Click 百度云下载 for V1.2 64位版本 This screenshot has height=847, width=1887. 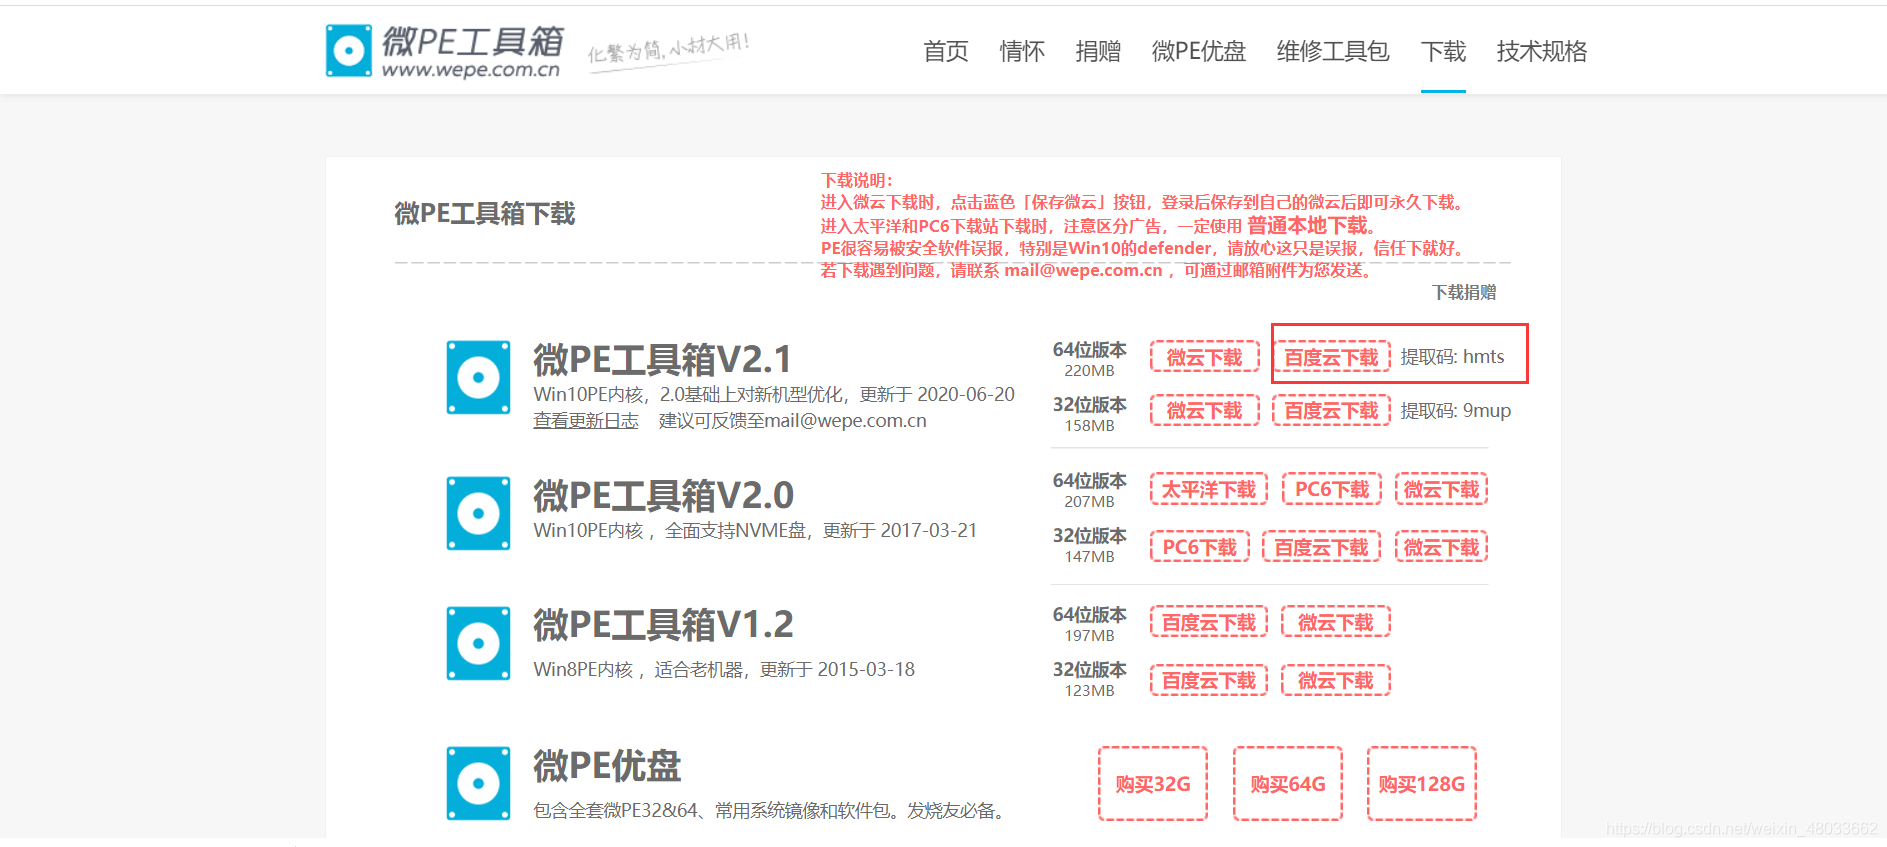point(1208,622)
